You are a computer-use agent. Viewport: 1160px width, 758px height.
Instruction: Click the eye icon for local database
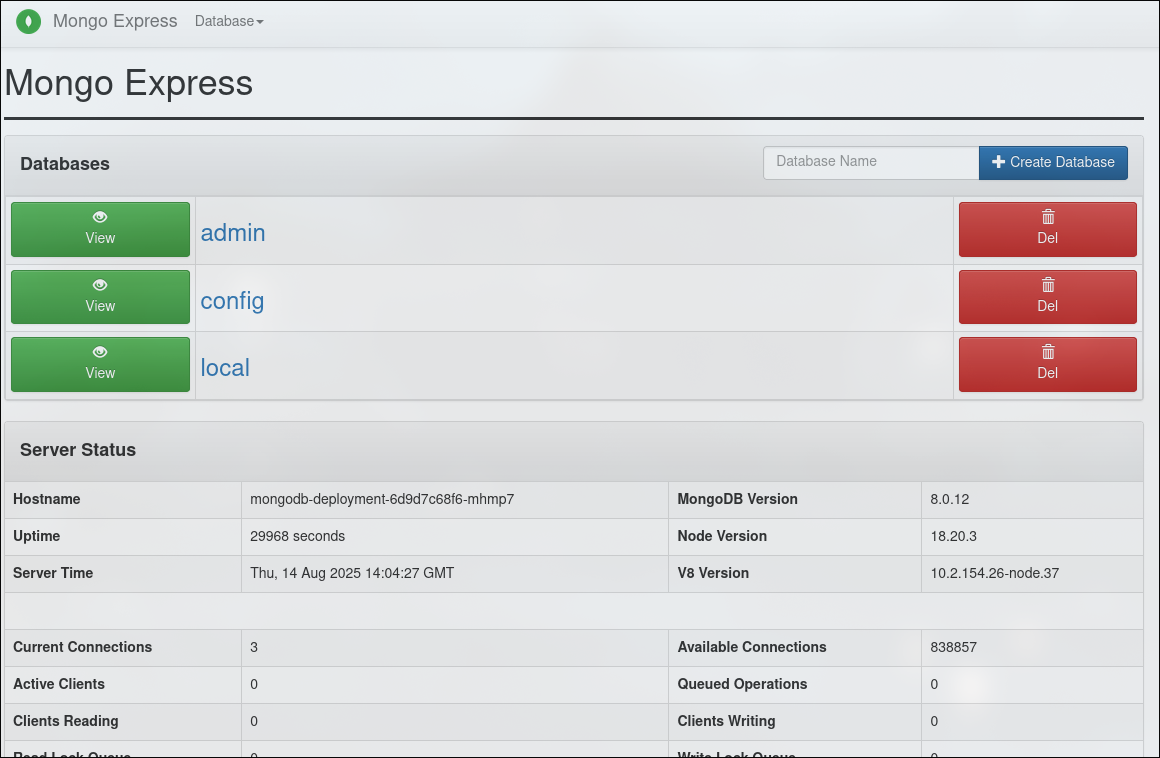[x=100, y=352]
